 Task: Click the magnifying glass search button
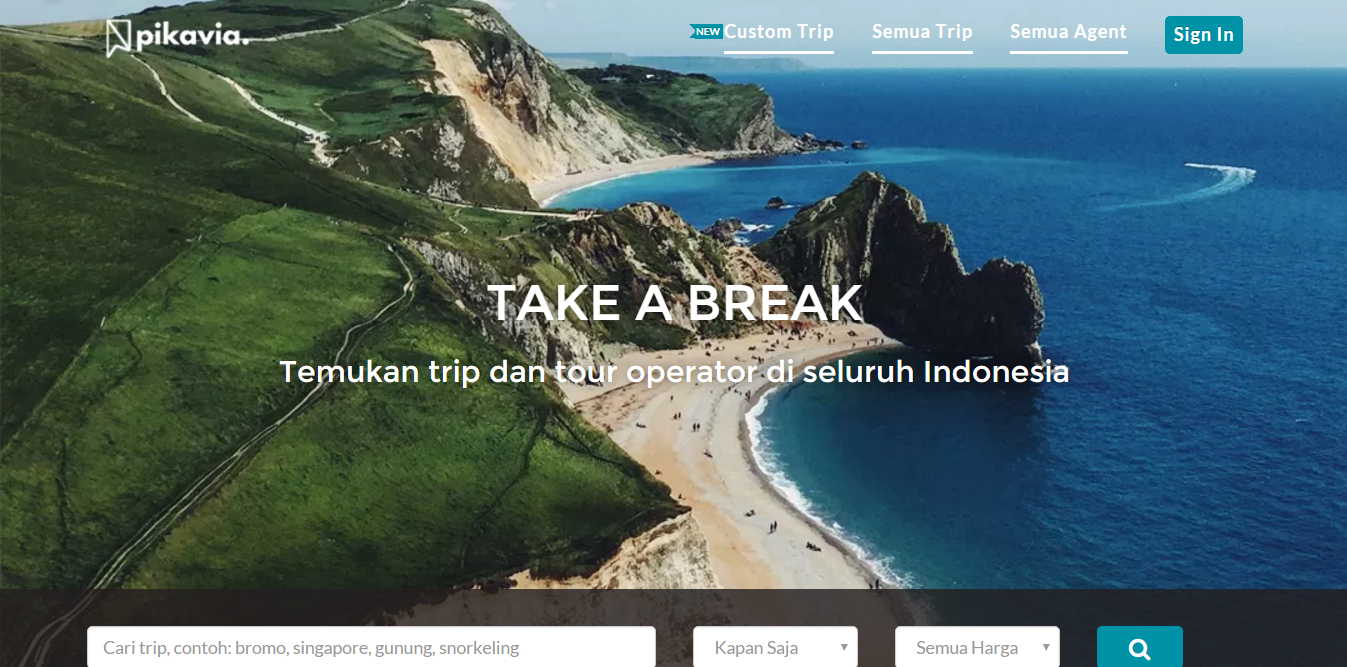point(1140,647)
